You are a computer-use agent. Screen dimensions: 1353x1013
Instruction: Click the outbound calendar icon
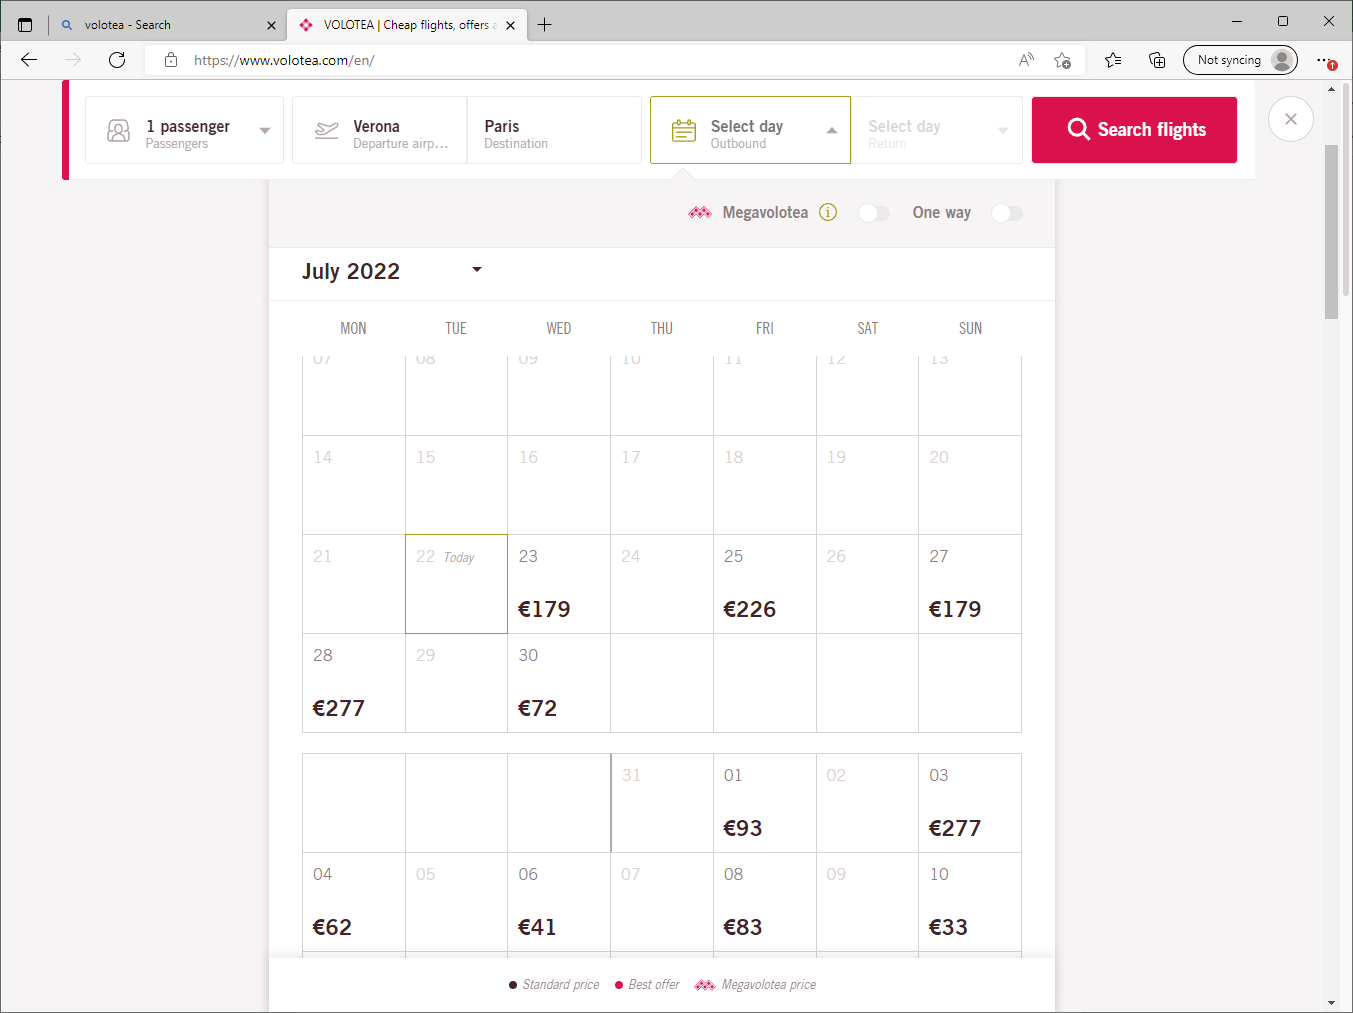click(x=684, y=131)
